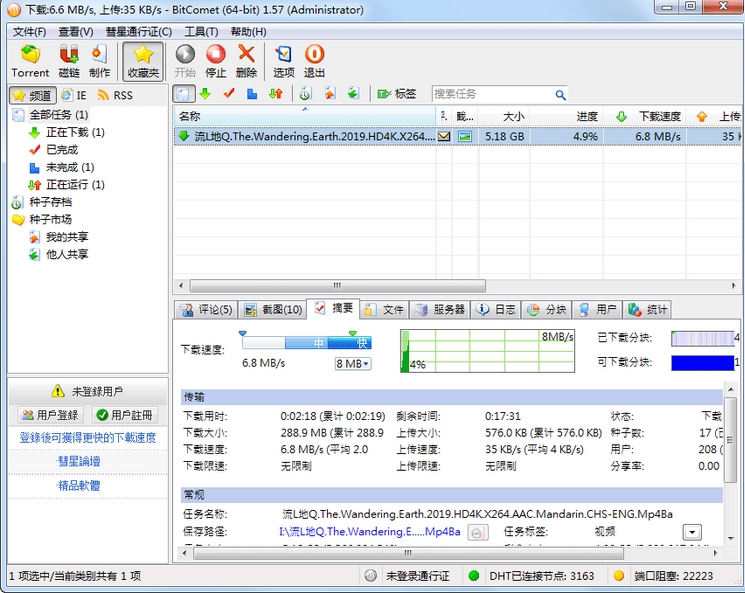This screenshot has width=745, height=593.
Task: Sort by 下载速度 column header
Action: pyautogui.click(x=644, y=116)
